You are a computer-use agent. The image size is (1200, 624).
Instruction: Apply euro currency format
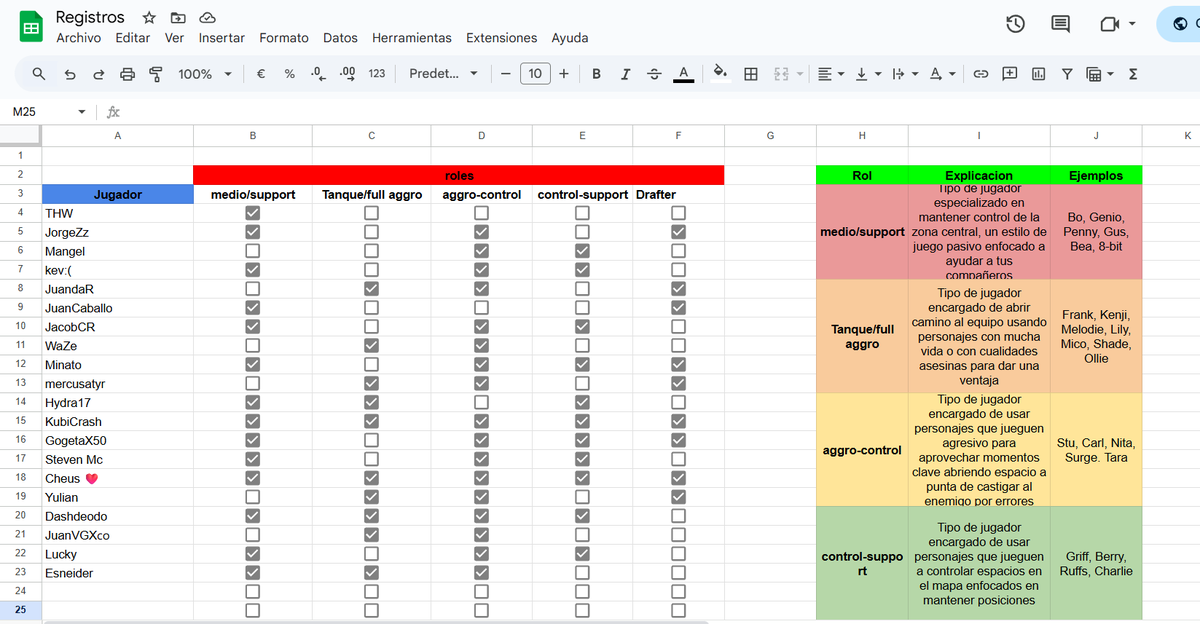click(260, 74)
